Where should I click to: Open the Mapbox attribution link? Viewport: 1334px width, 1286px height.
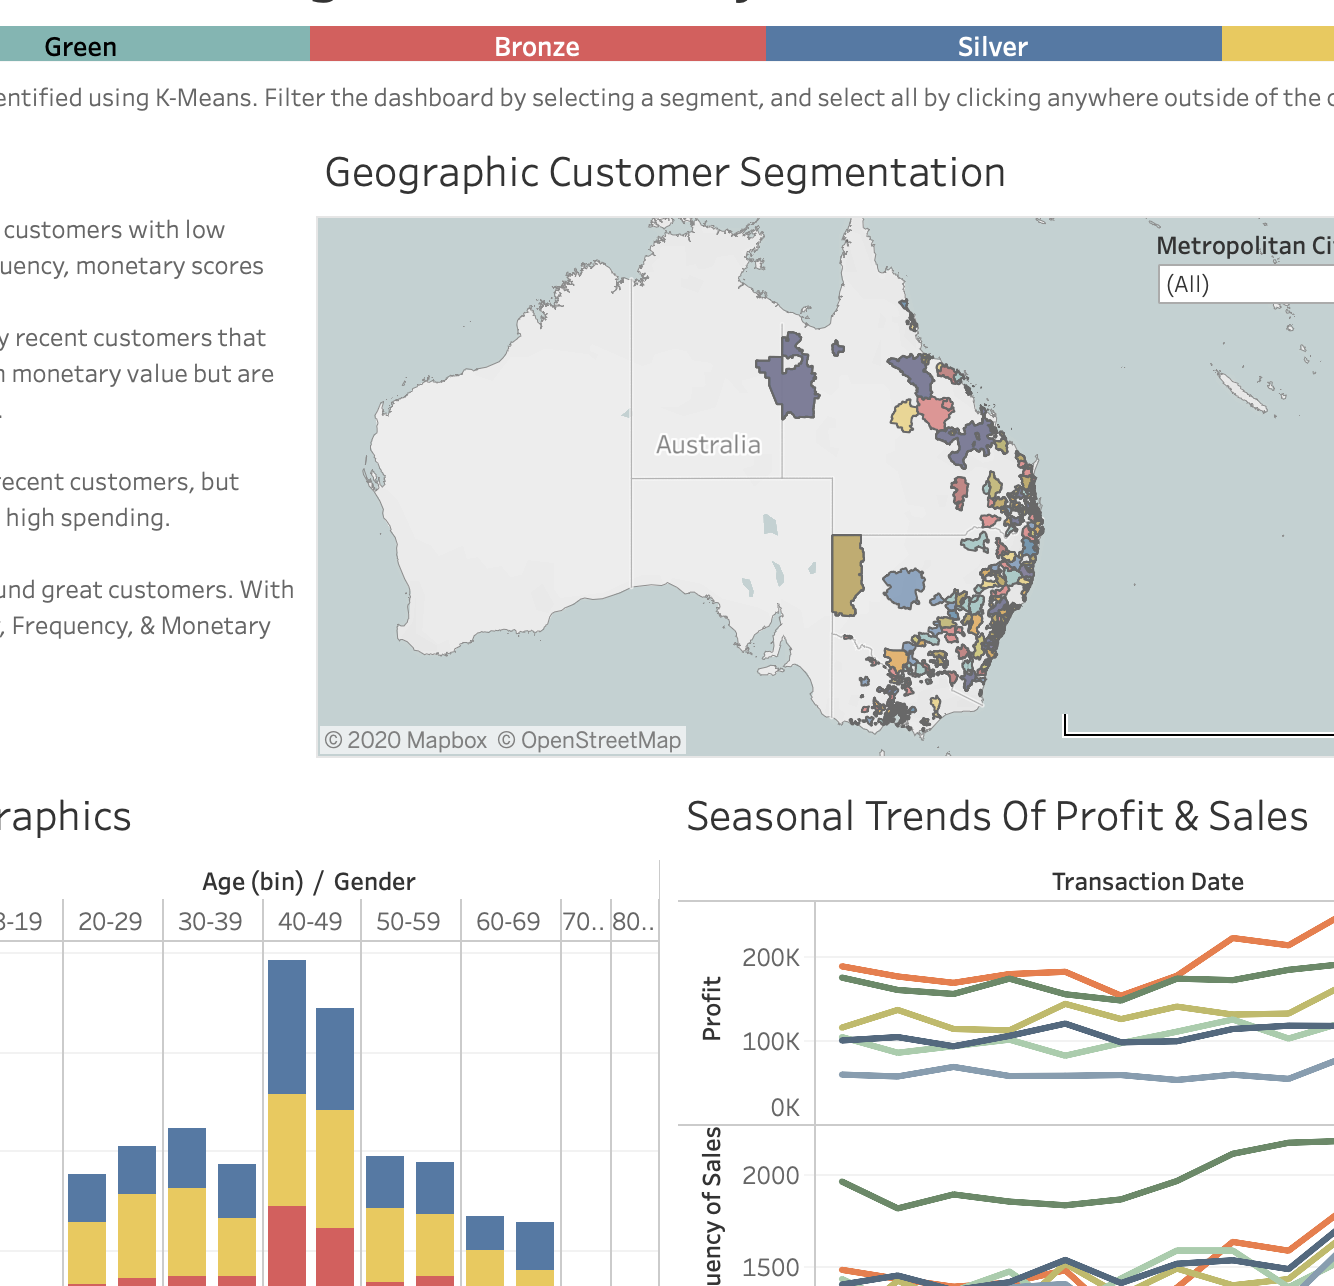(408, 740)
